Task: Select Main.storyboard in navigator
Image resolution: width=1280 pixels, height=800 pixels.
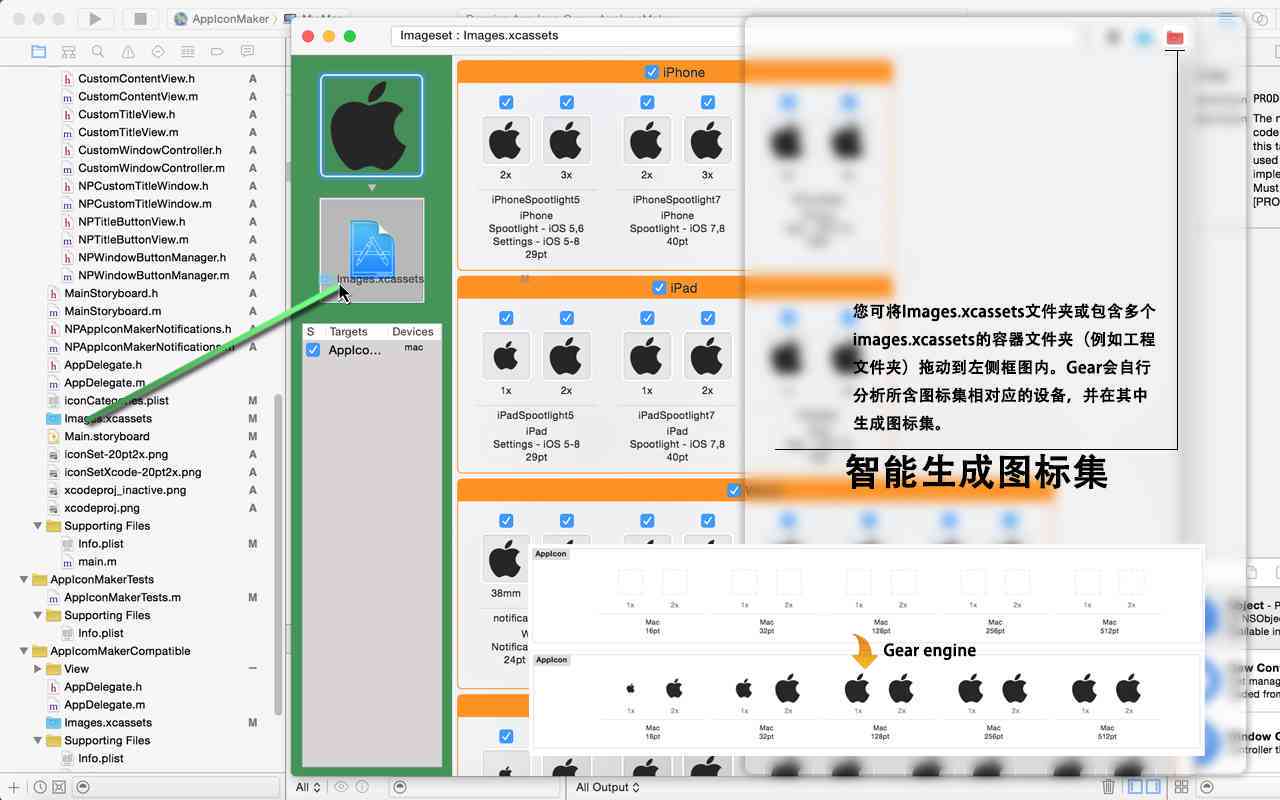Action: coord(107,436)
